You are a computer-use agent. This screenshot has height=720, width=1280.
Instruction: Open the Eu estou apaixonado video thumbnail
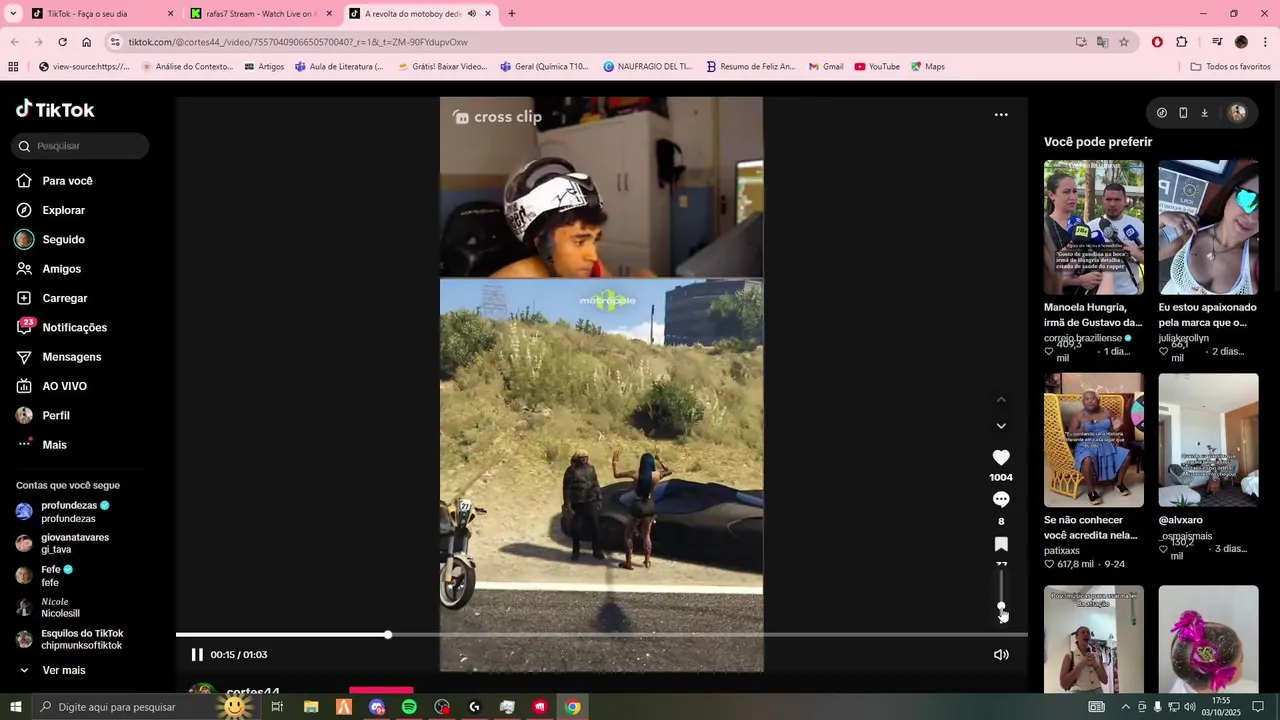[1208, 227]
